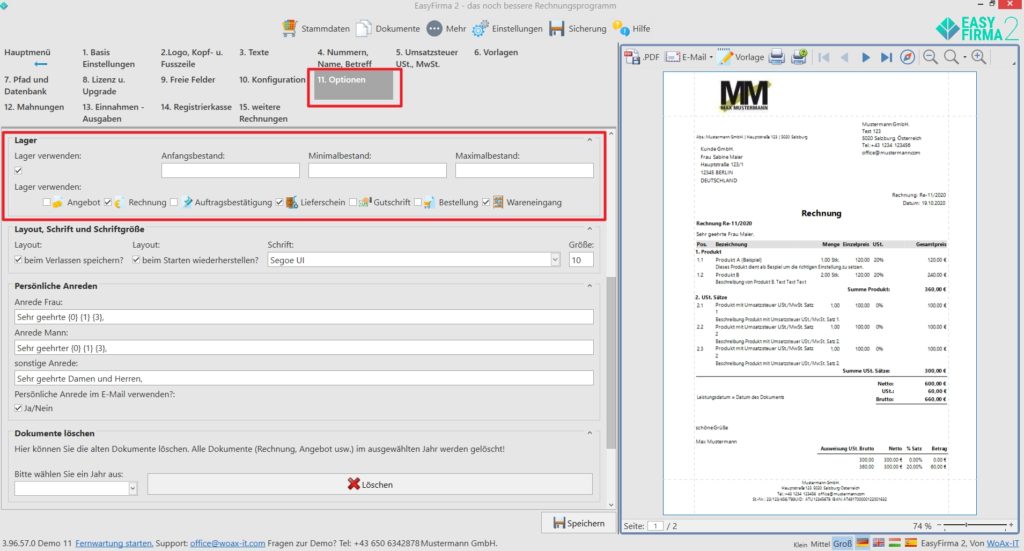
Task: Collapse the Lager section
Action: tap(590, 140)
